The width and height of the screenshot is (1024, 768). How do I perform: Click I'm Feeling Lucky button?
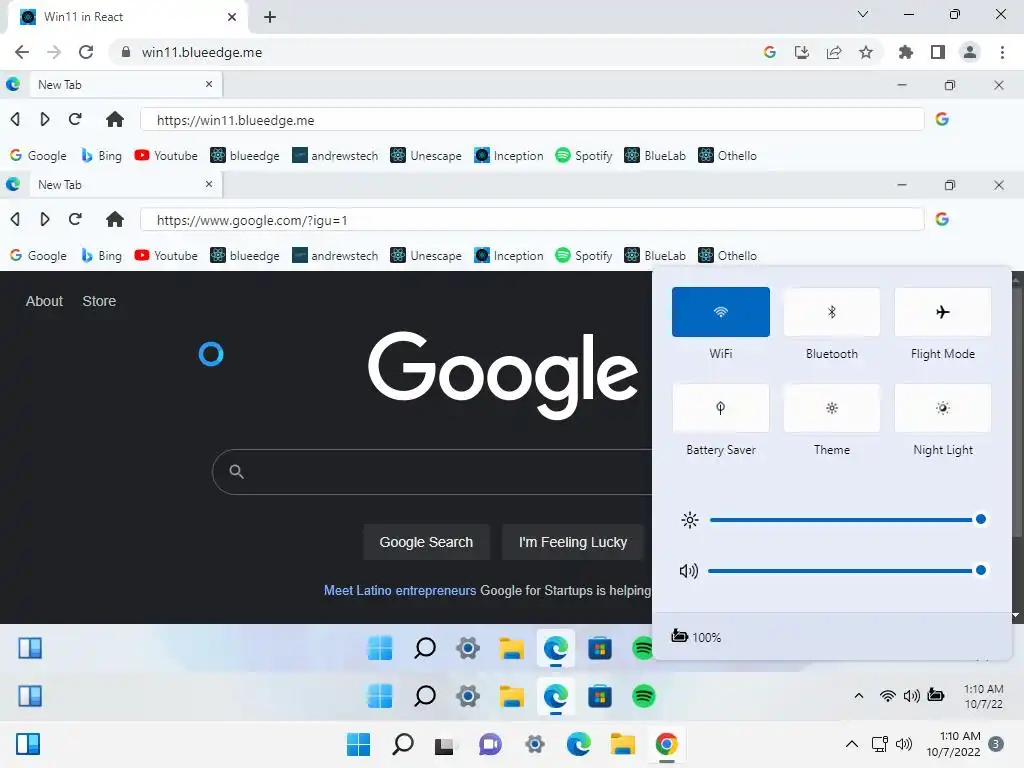(573, 542)
